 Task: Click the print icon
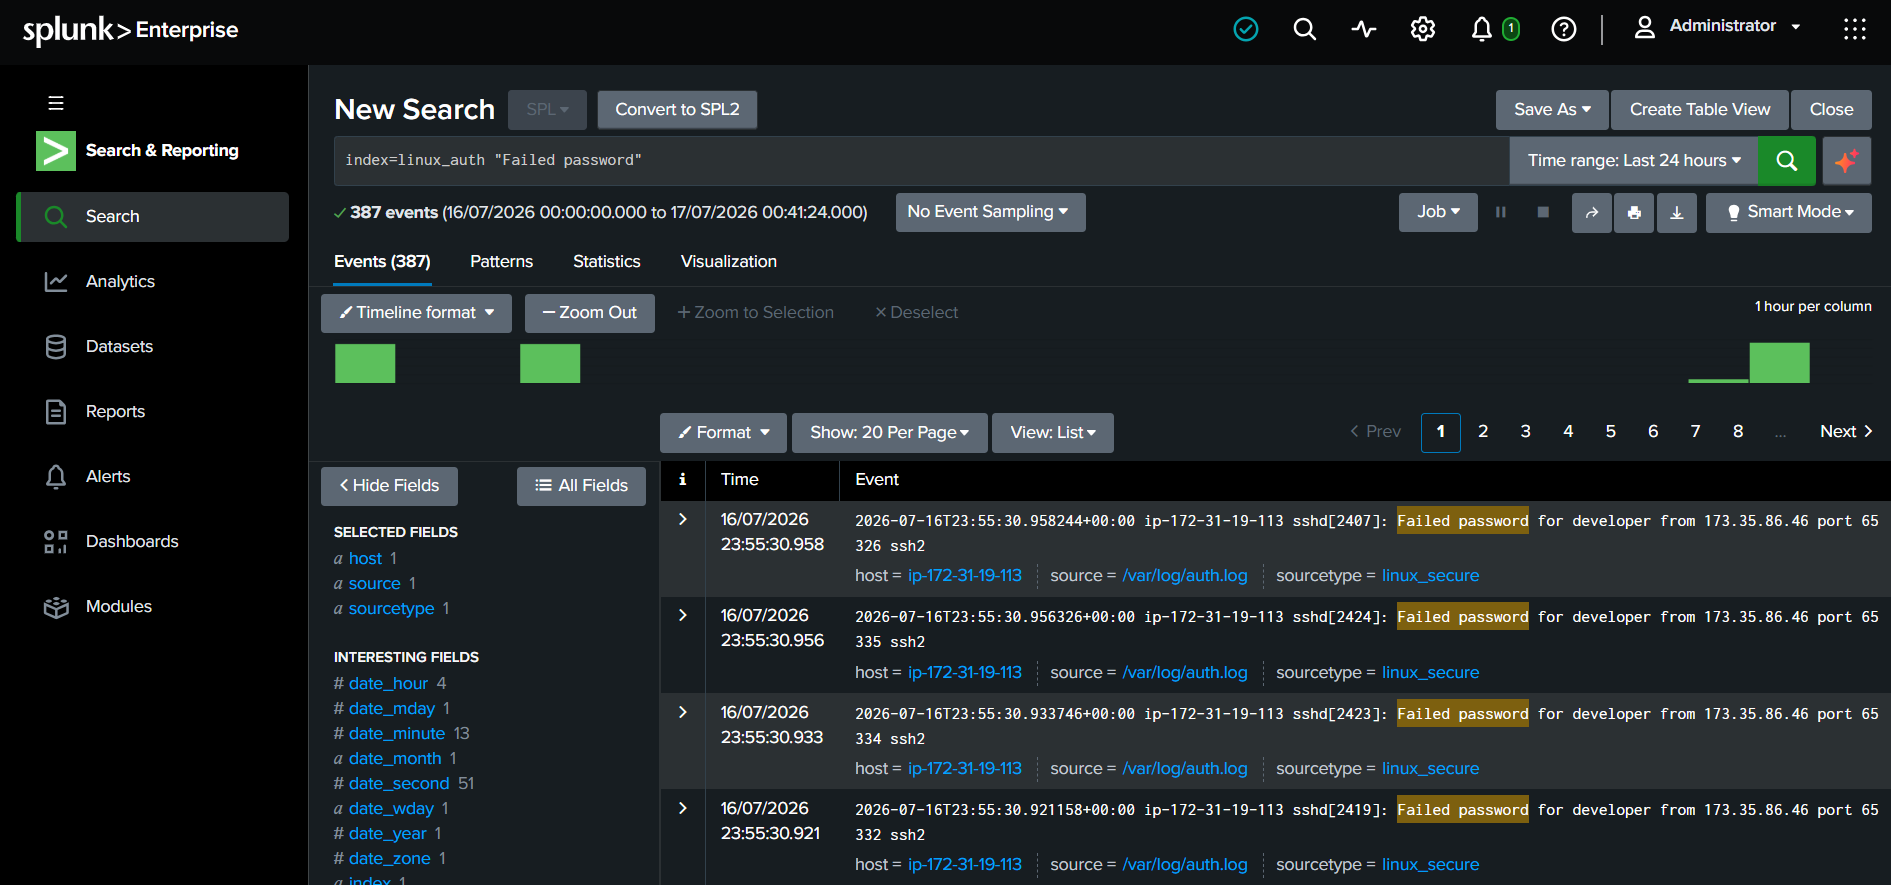coord(1634,212)
